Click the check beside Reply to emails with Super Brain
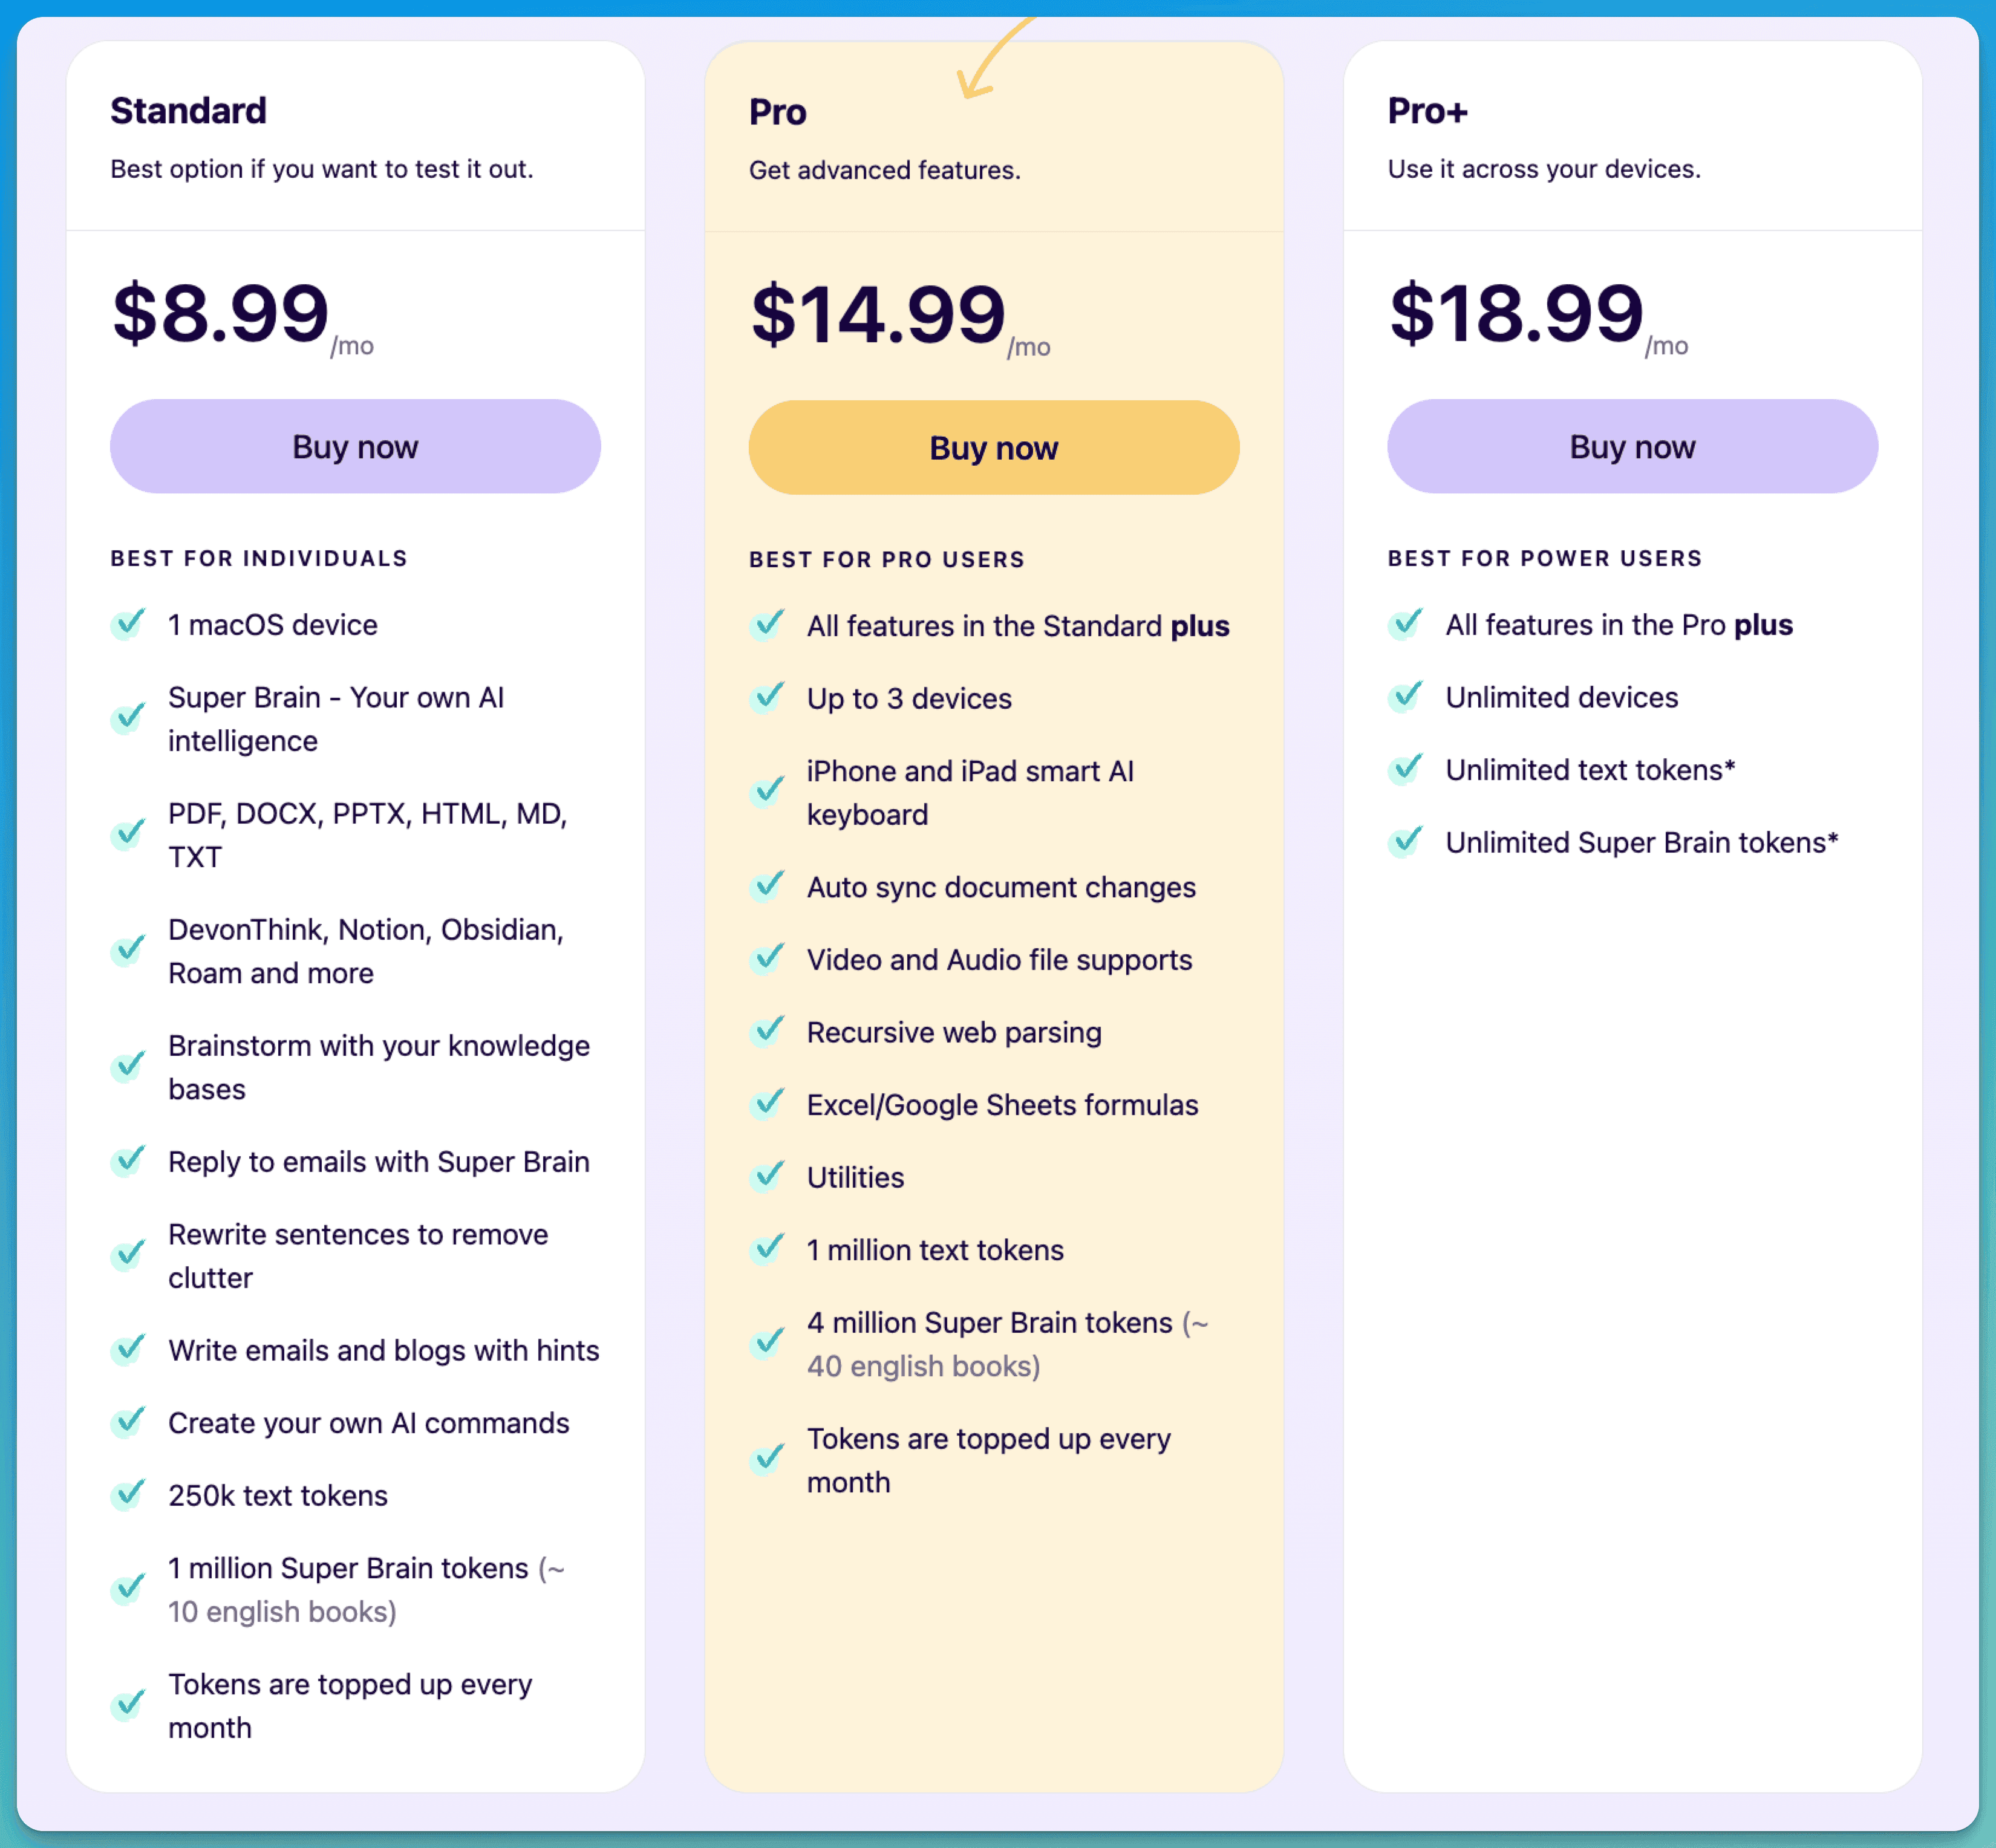This screenshot has width=1996, height=1848. click(x=128, y=1161)
